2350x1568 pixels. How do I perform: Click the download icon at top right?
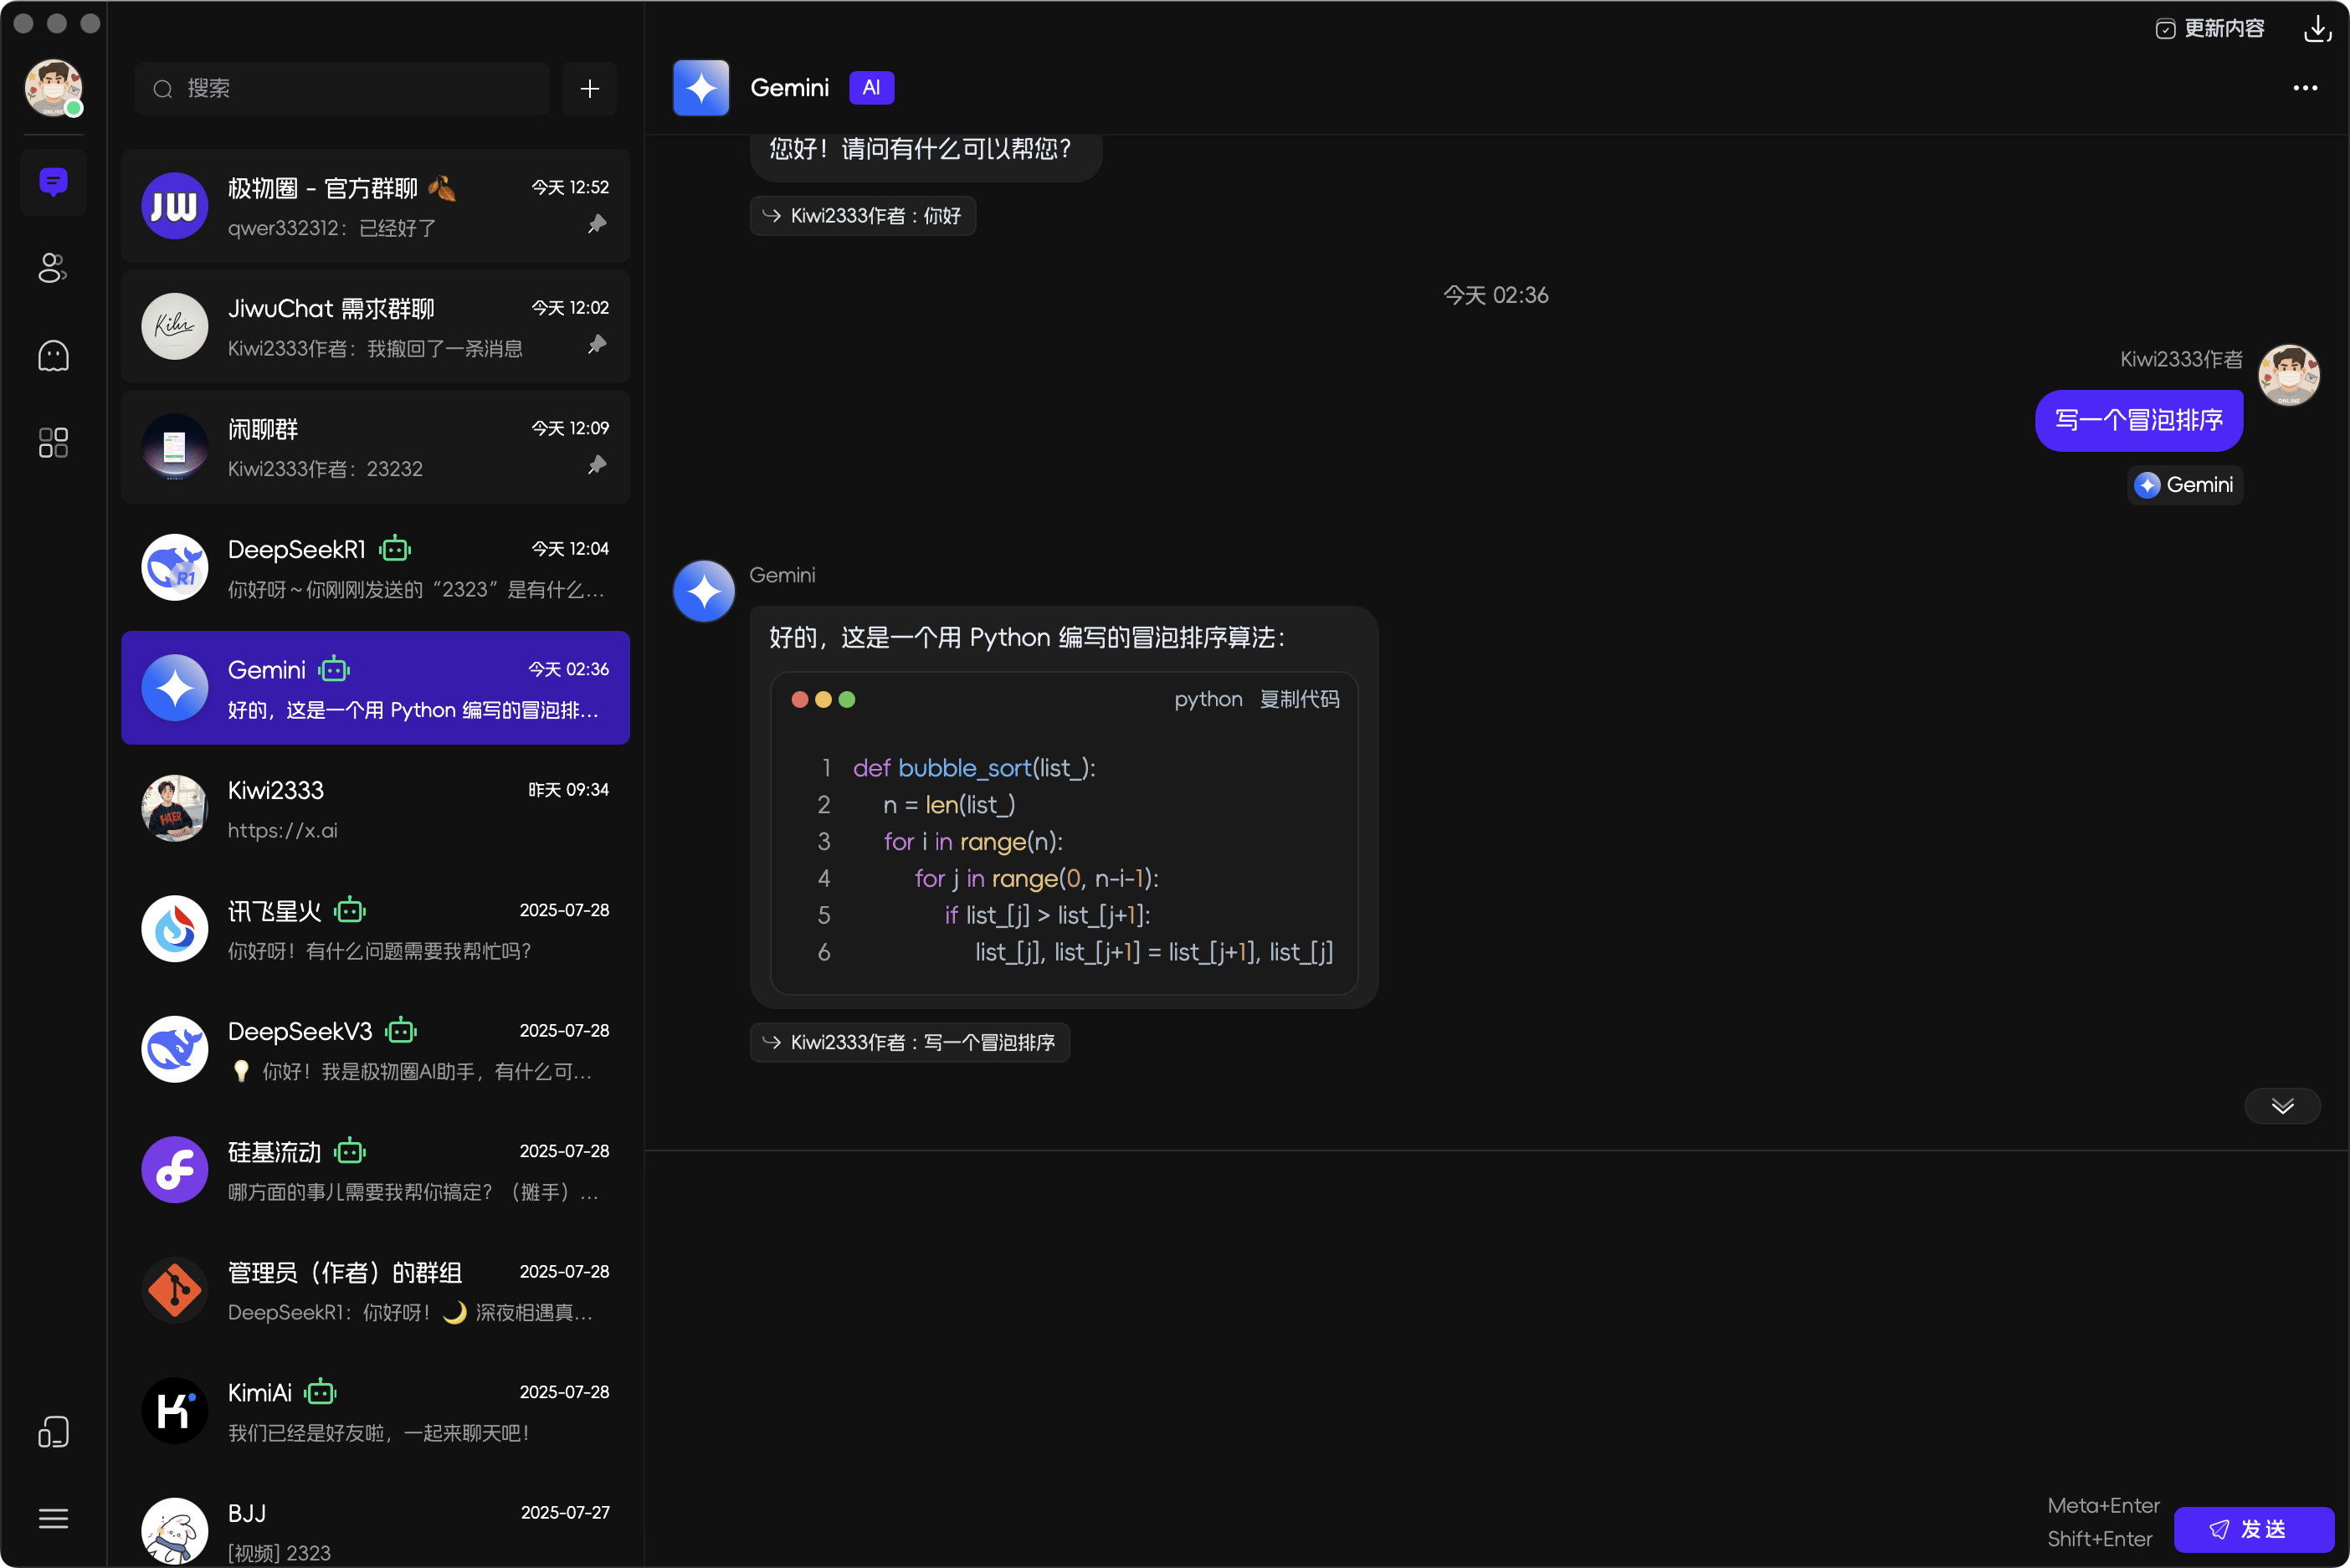(x=2317, y=28)
